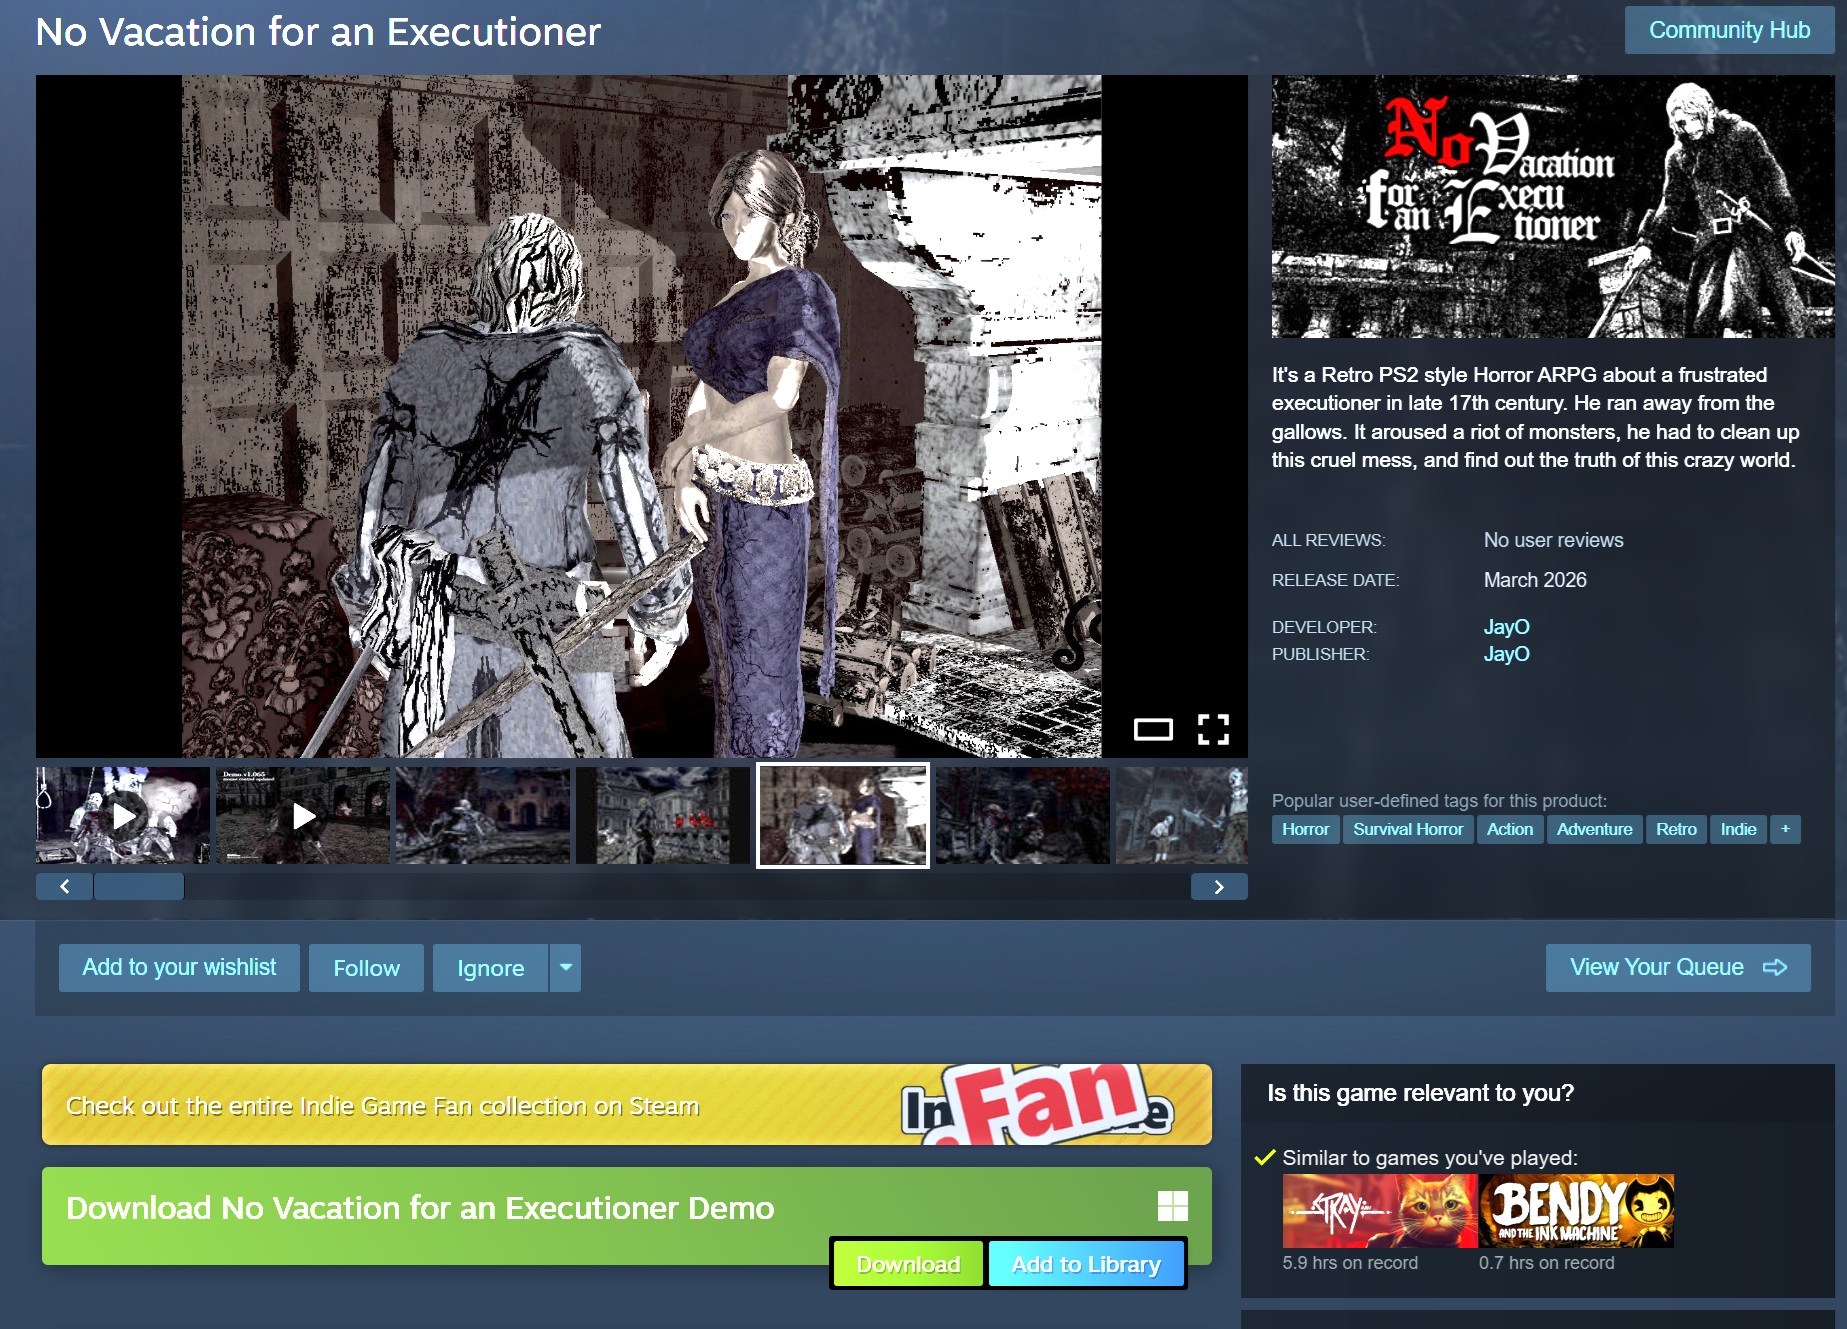
Task: Select the fourth thumbnail with red flowers
Action: click(663, 815)
